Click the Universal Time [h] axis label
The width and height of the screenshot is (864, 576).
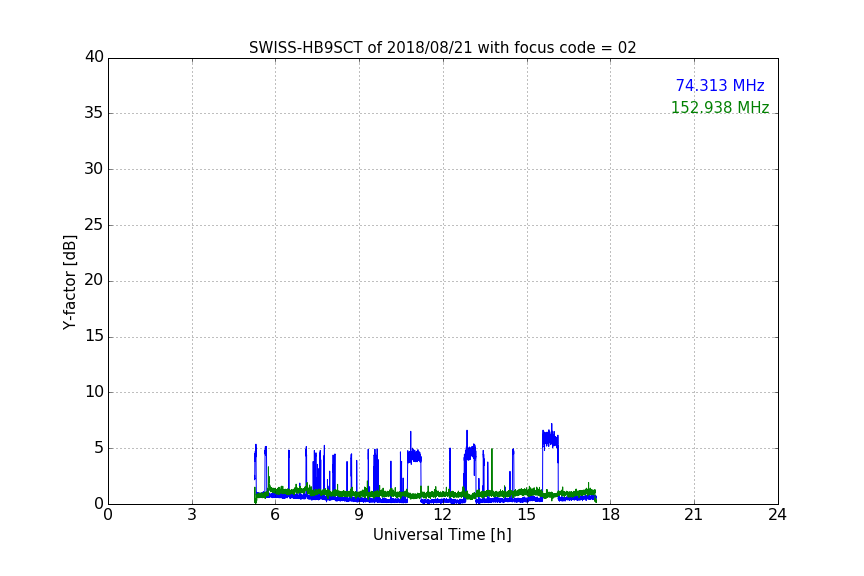click(x=442, y=535)
